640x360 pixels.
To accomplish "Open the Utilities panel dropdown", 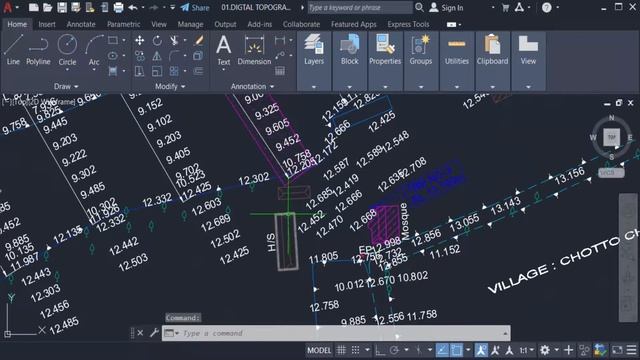I will (457, 87).
